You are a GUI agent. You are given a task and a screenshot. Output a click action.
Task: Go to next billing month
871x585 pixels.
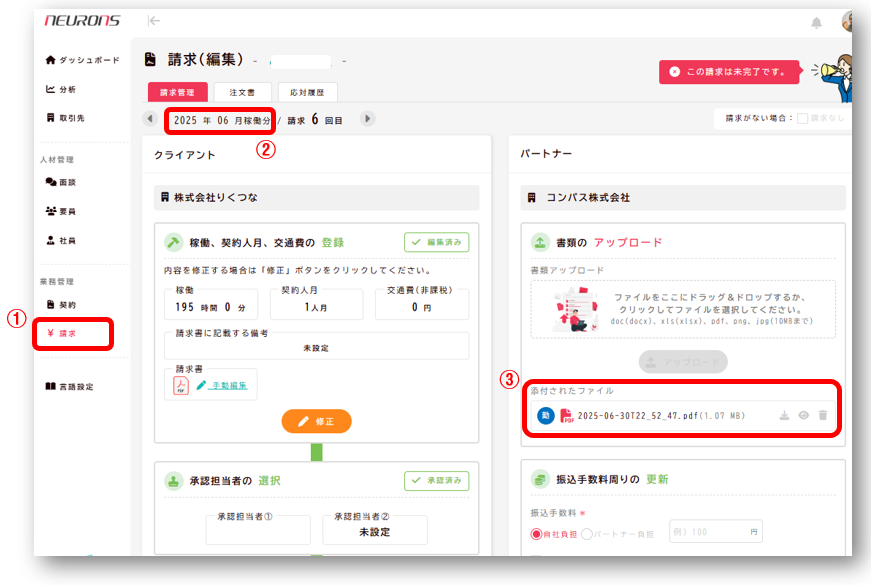(x=367, y=119)
